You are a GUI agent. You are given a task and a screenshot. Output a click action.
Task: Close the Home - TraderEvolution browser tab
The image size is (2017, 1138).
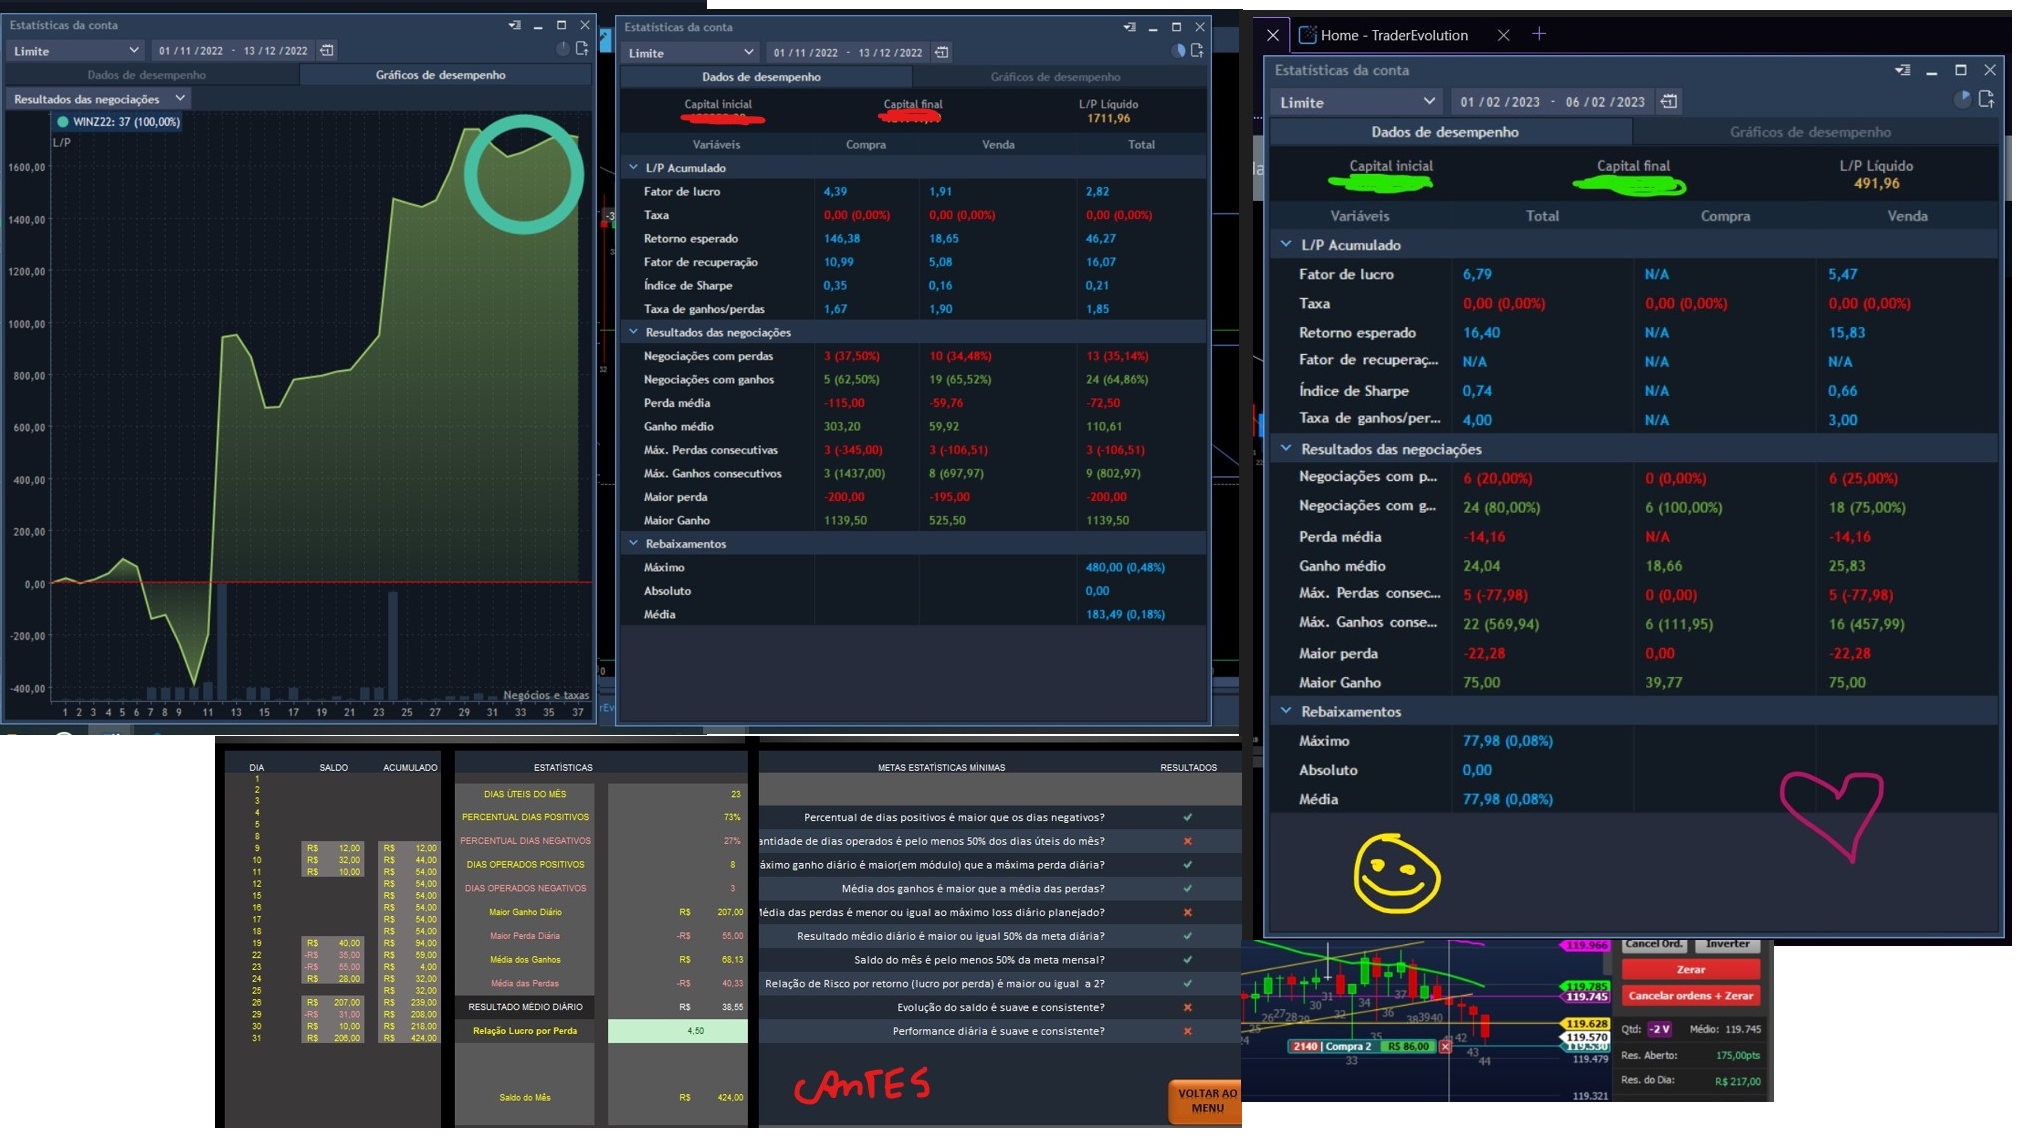click(1503, 35)
